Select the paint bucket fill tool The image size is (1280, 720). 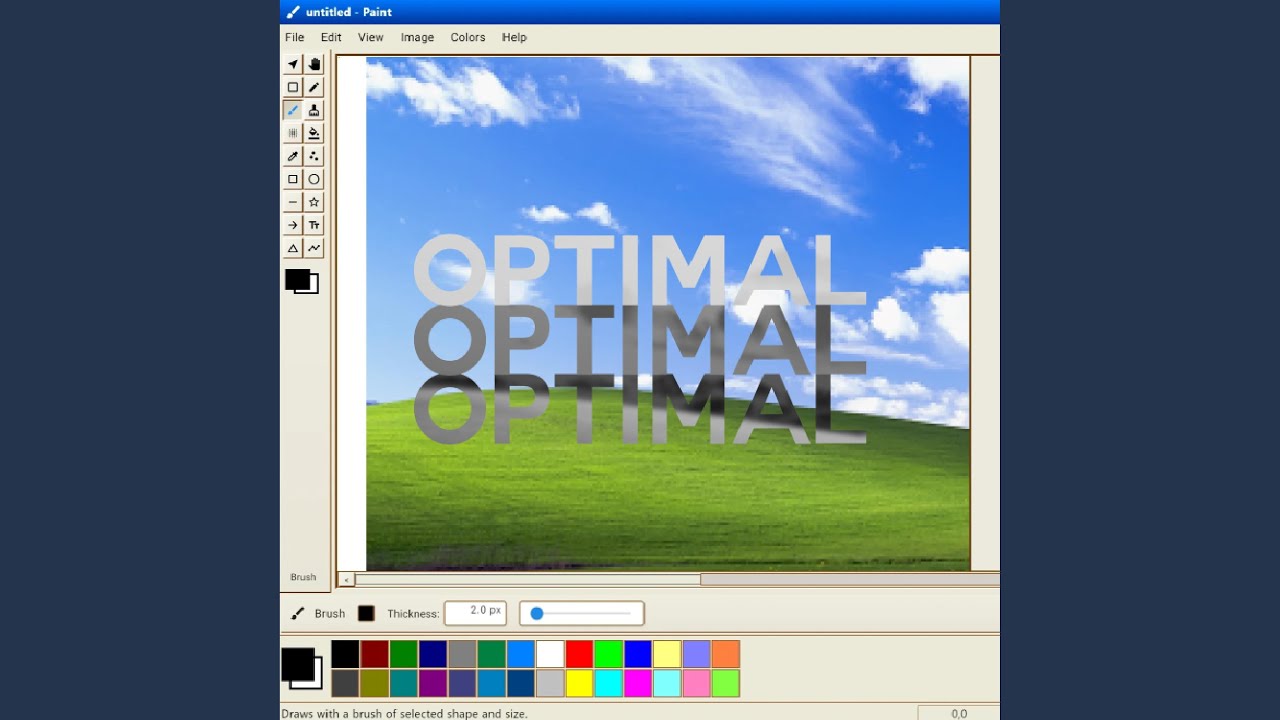click(314, 133)
